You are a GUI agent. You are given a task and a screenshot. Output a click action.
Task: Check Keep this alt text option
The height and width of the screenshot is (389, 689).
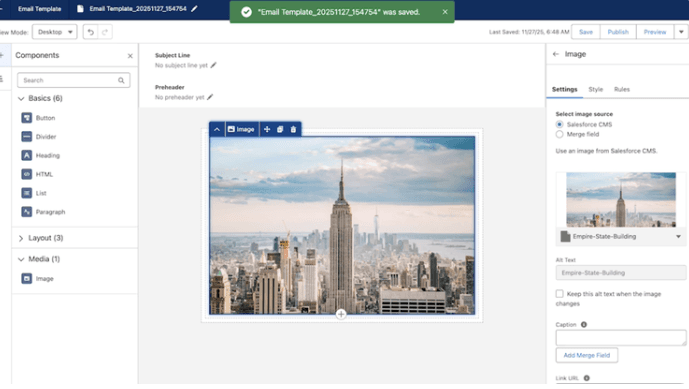559,294
